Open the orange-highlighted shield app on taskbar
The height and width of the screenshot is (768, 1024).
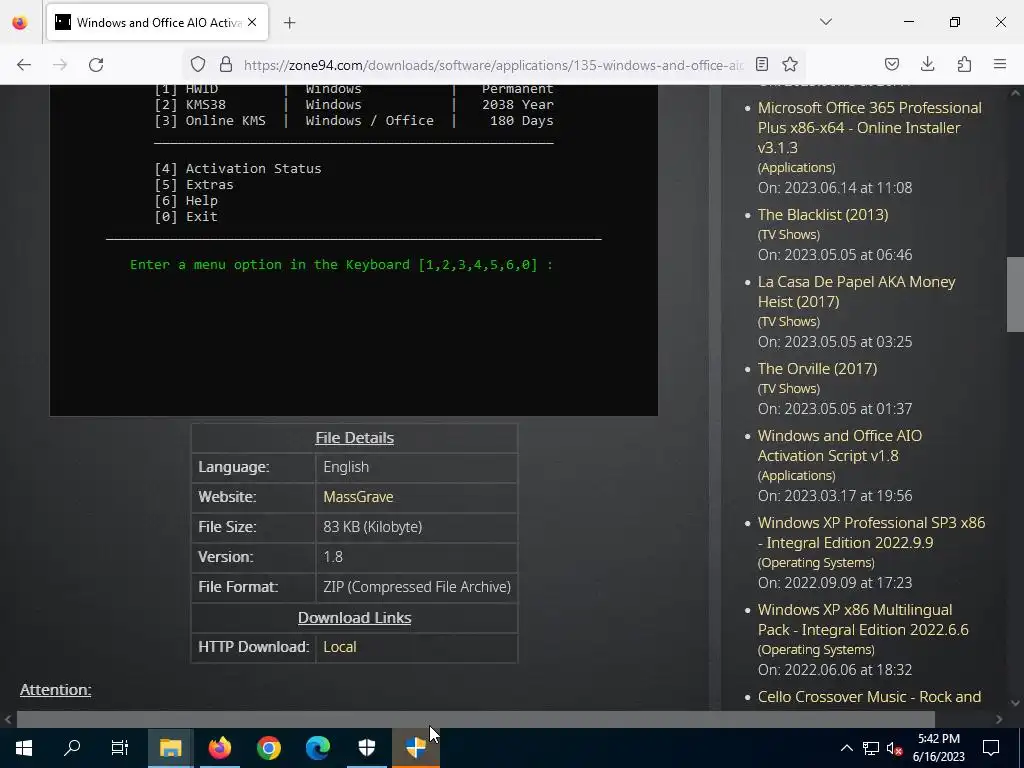click(x=415, y=748)
